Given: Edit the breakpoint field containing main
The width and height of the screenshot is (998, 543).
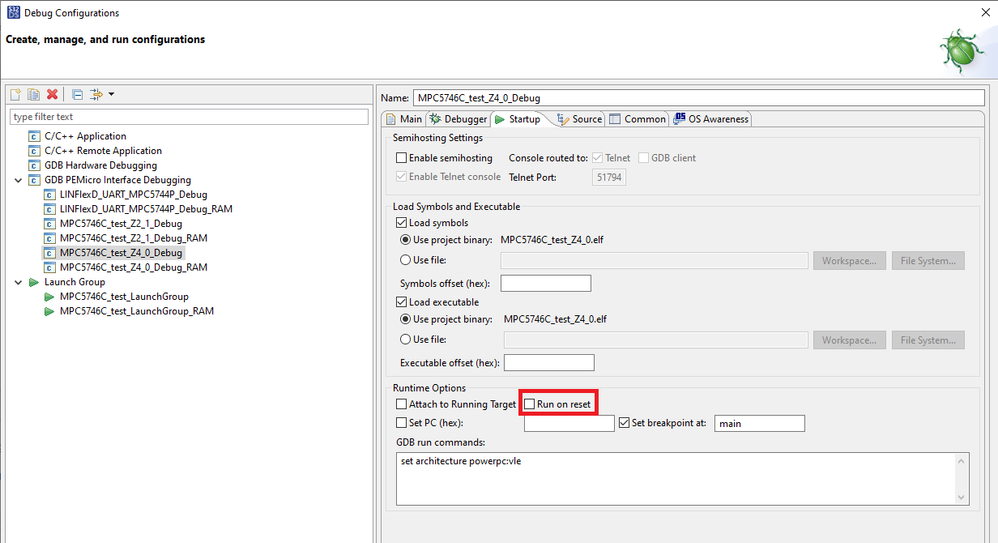Looking at the screenshot, I should point(759,423).
